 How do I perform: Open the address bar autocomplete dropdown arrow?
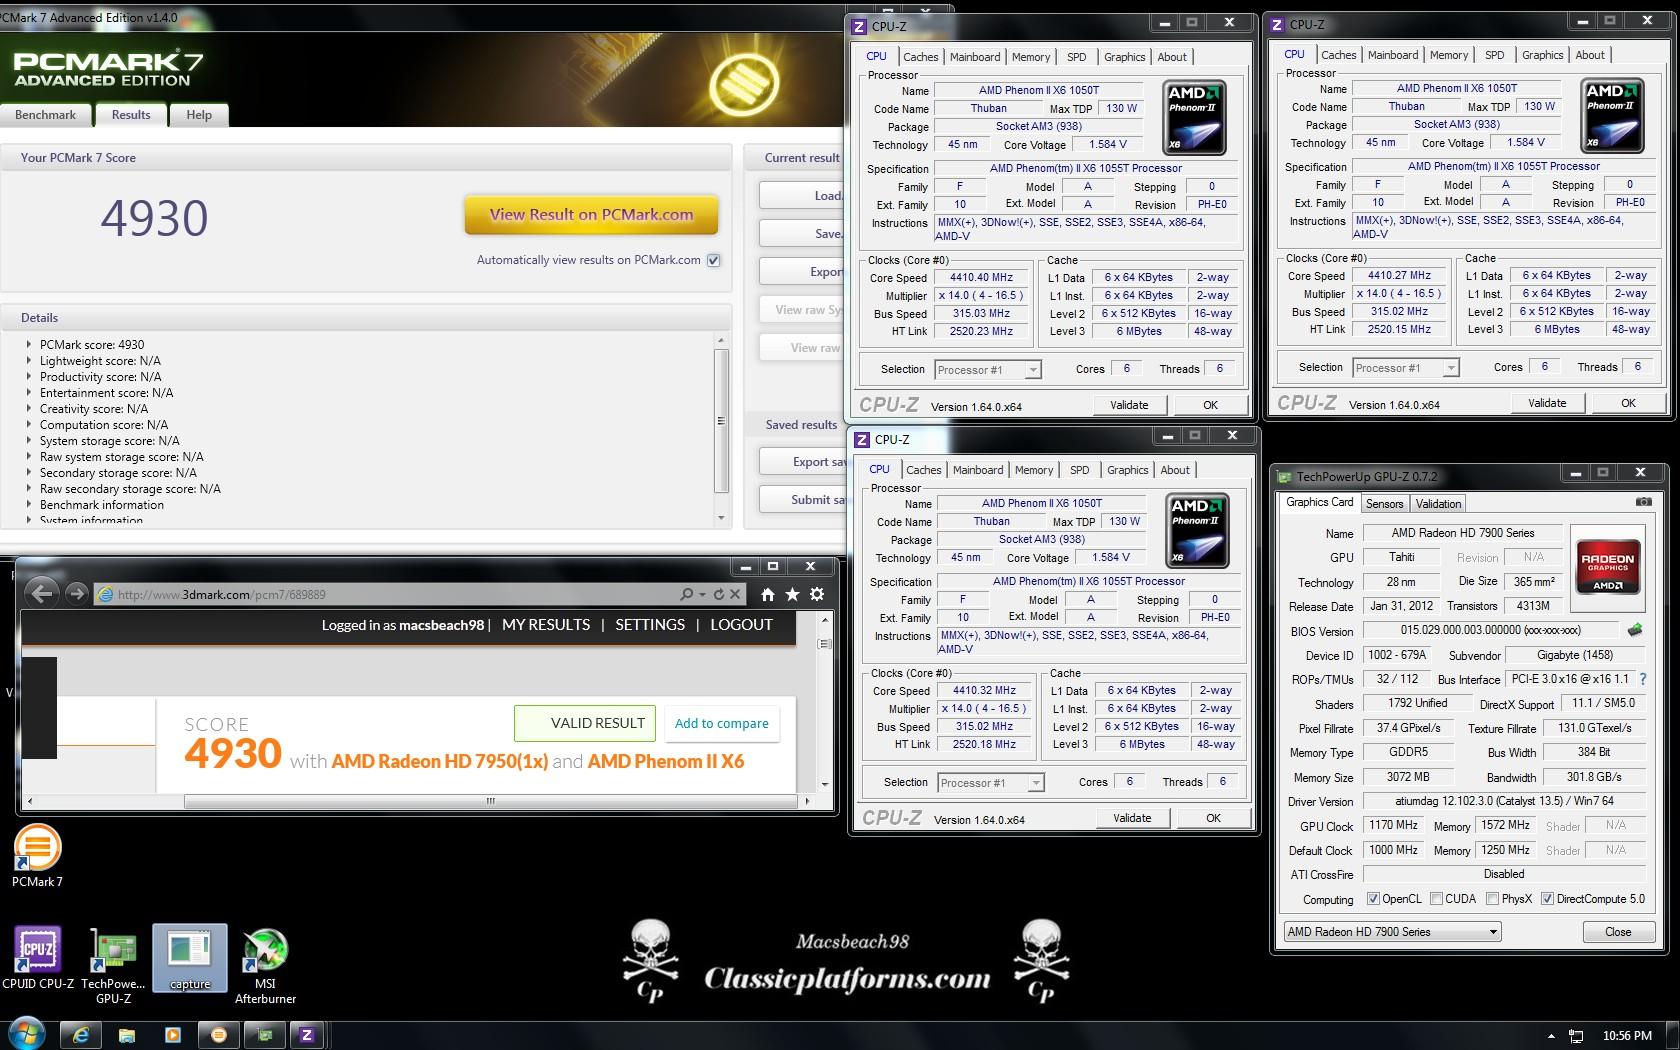click(703, 594)
